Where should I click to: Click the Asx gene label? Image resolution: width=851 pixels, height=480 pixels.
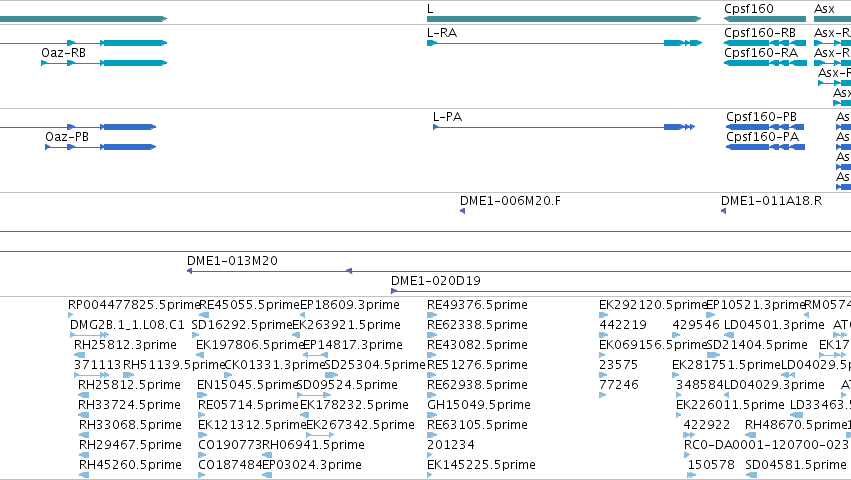[824, 9]
